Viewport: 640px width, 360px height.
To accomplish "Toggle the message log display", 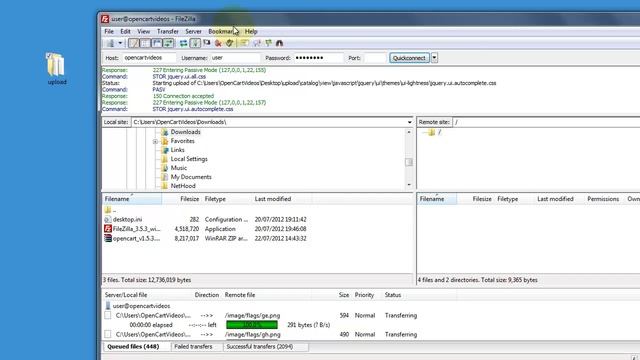I will tap(134, 43).
